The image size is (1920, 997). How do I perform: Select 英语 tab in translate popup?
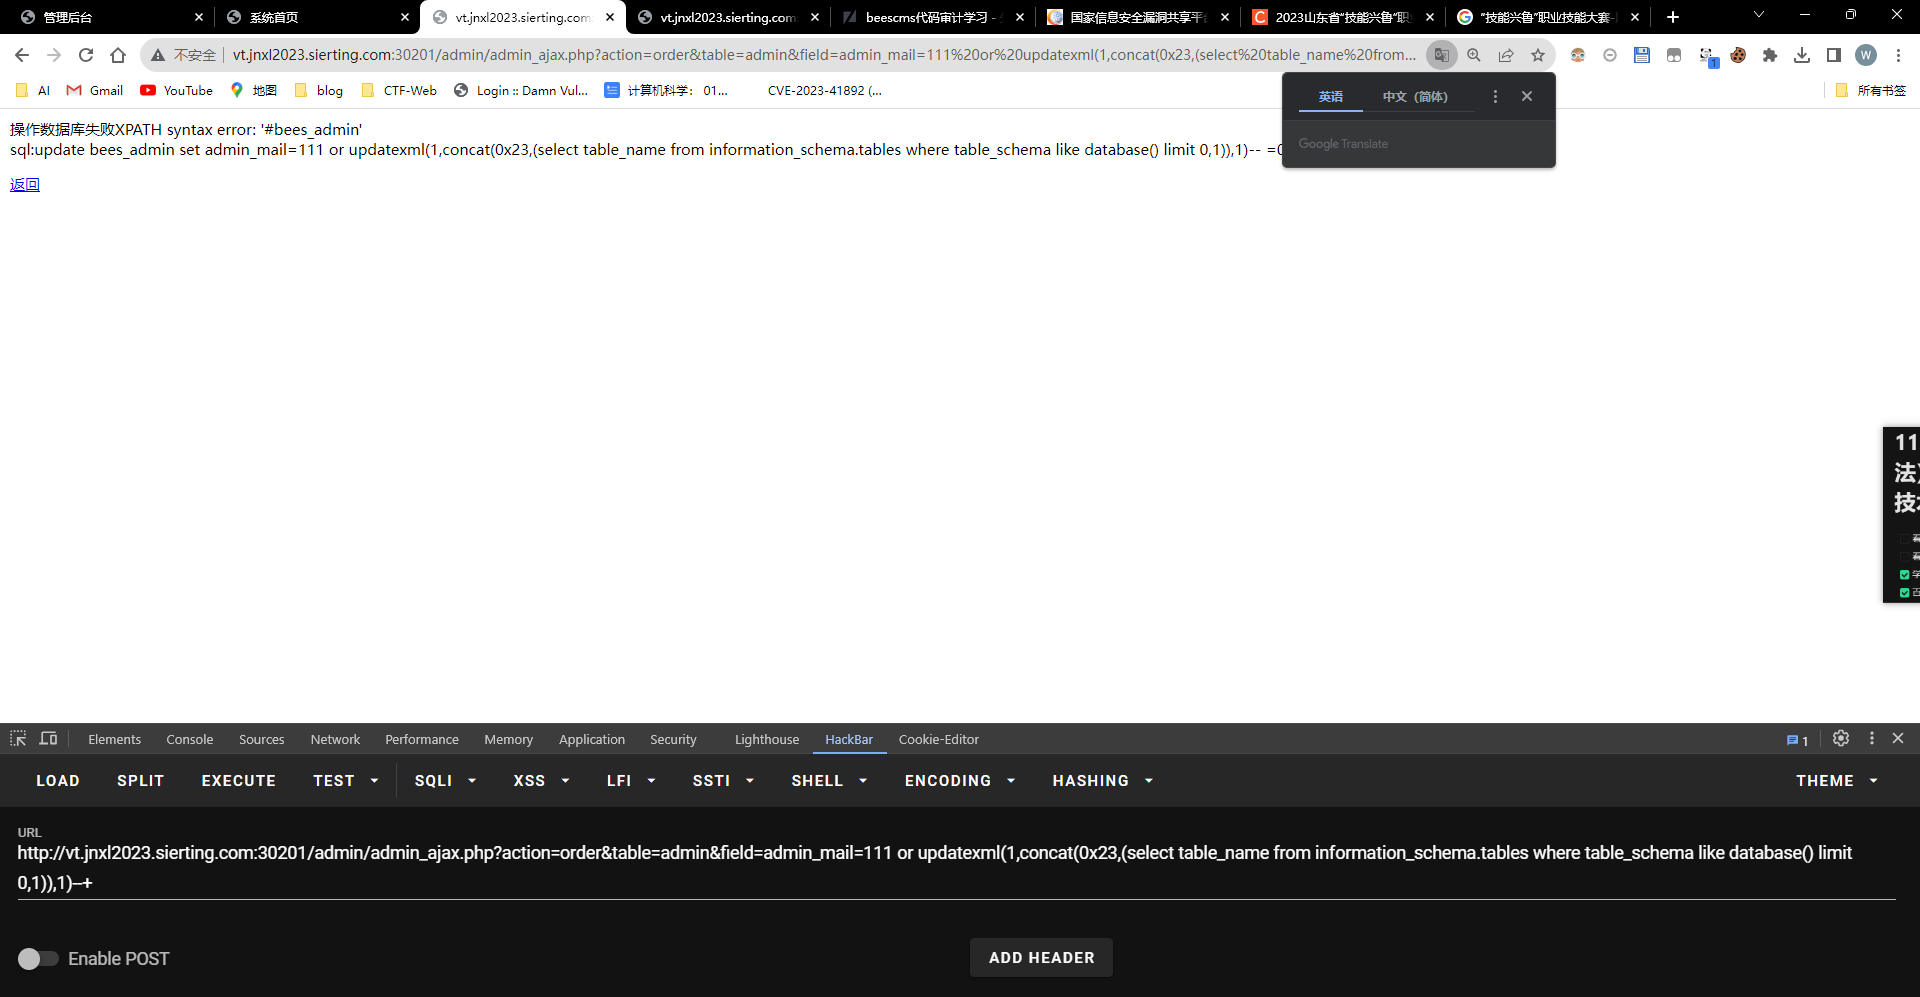[1331, 96]
